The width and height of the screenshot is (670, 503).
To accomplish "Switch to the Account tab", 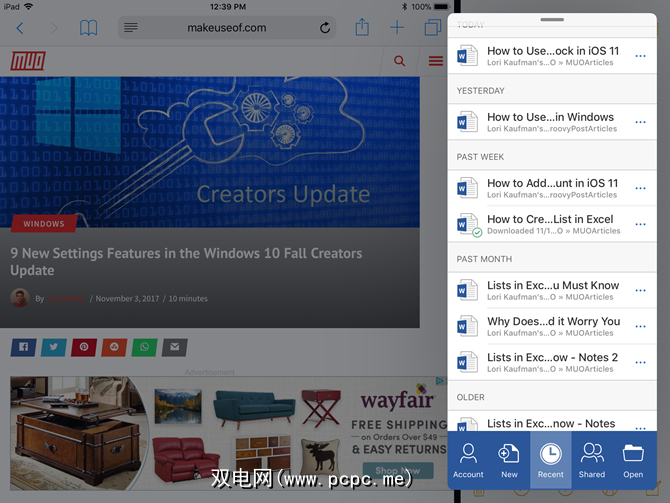I will pyautogui.click(x=468, y=459).
